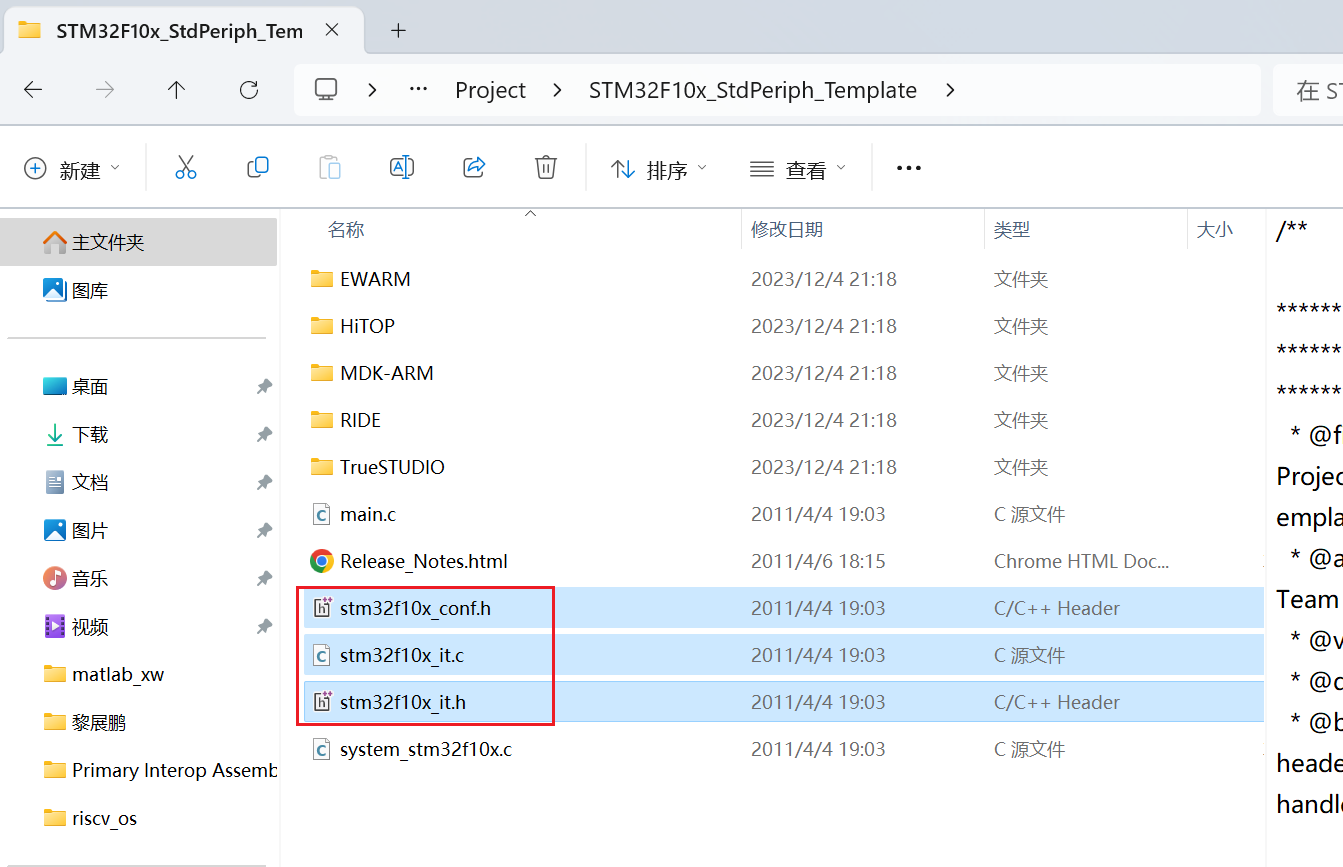Click the search box at top right

point(1308,91)
